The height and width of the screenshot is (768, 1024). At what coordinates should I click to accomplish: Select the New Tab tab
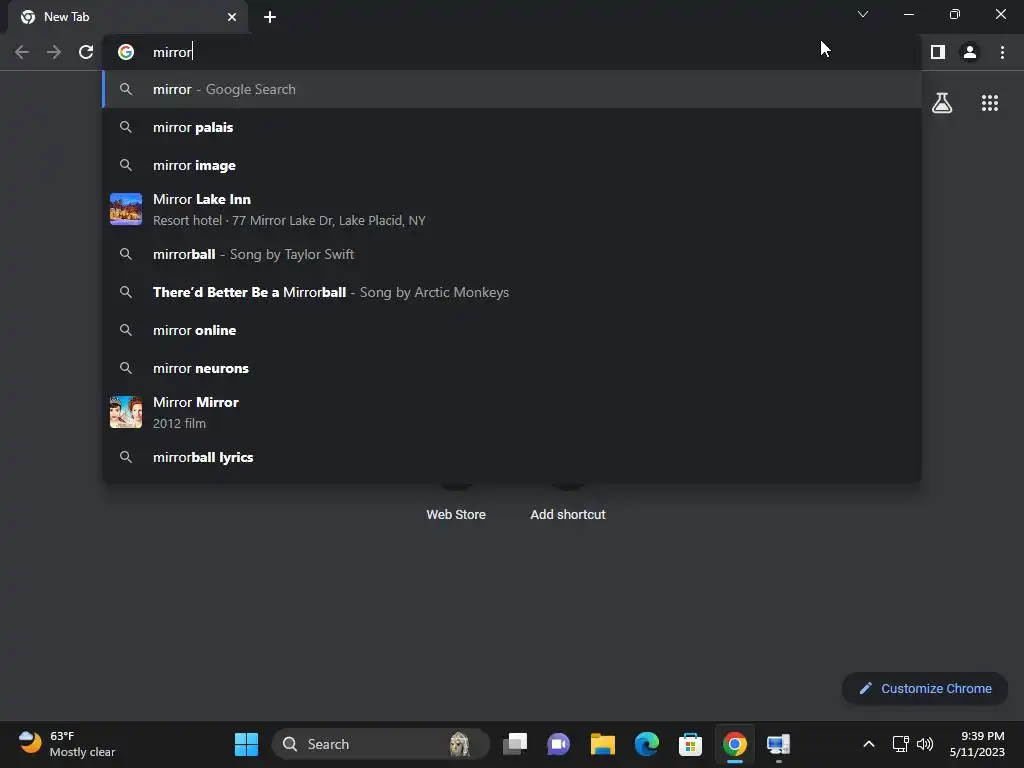pos(128,17)
